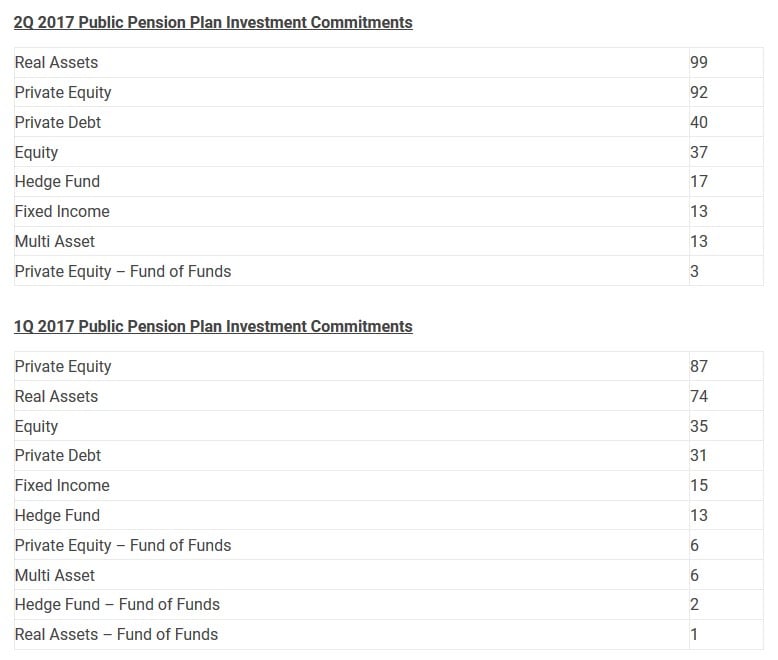Select the Real Assets value 74
Screen dimensions: 778x660
(x=699, y=396)
